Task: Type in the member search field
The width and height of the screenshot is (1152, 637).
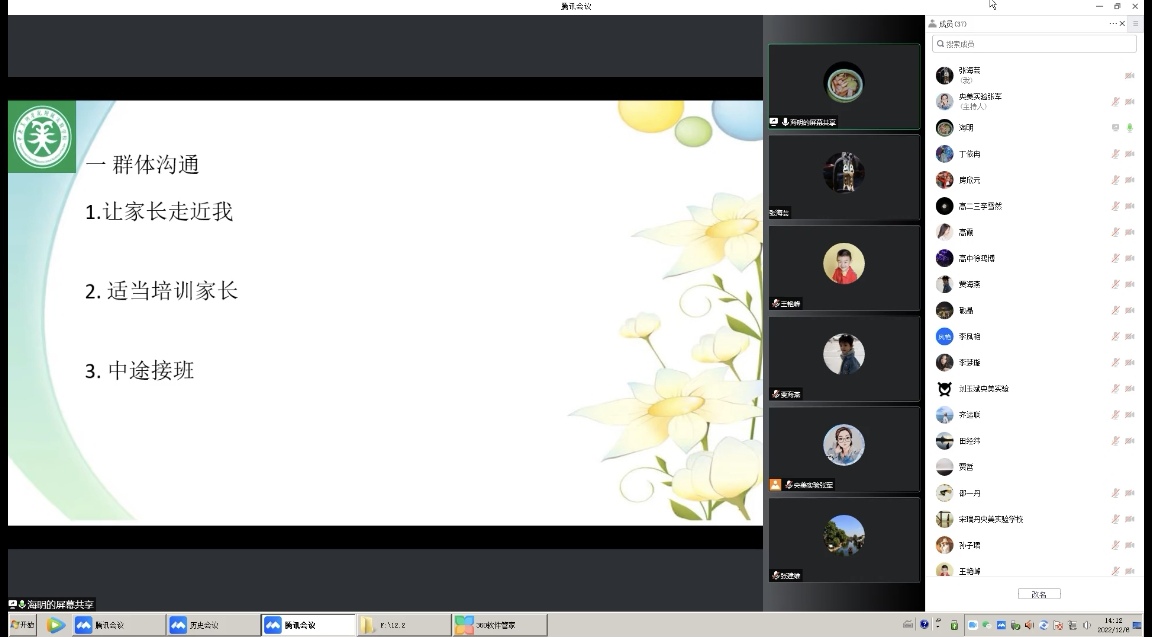Action: (x=1036, y=44)
